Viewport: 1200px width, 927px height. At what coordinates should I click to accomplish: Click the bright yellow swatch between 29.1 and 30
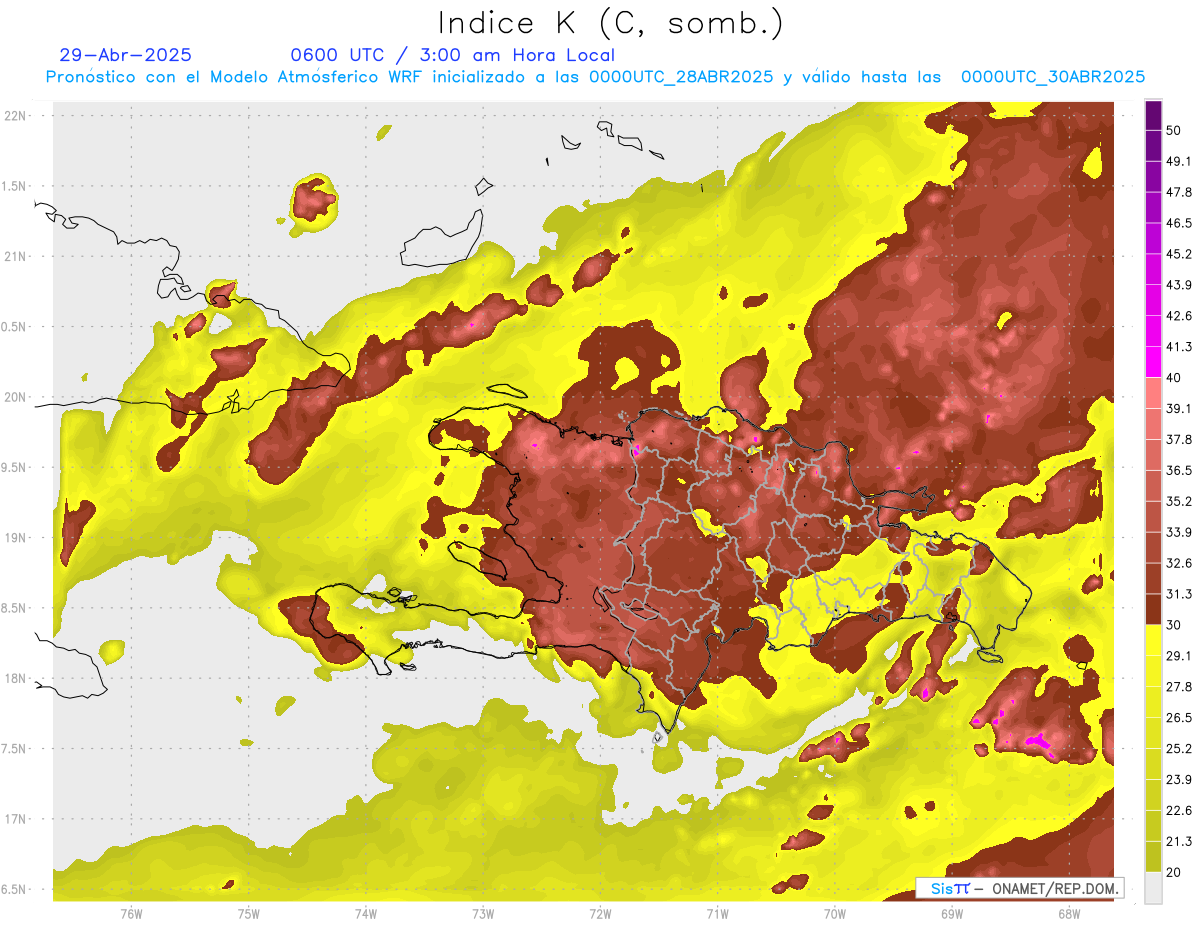1153,640
